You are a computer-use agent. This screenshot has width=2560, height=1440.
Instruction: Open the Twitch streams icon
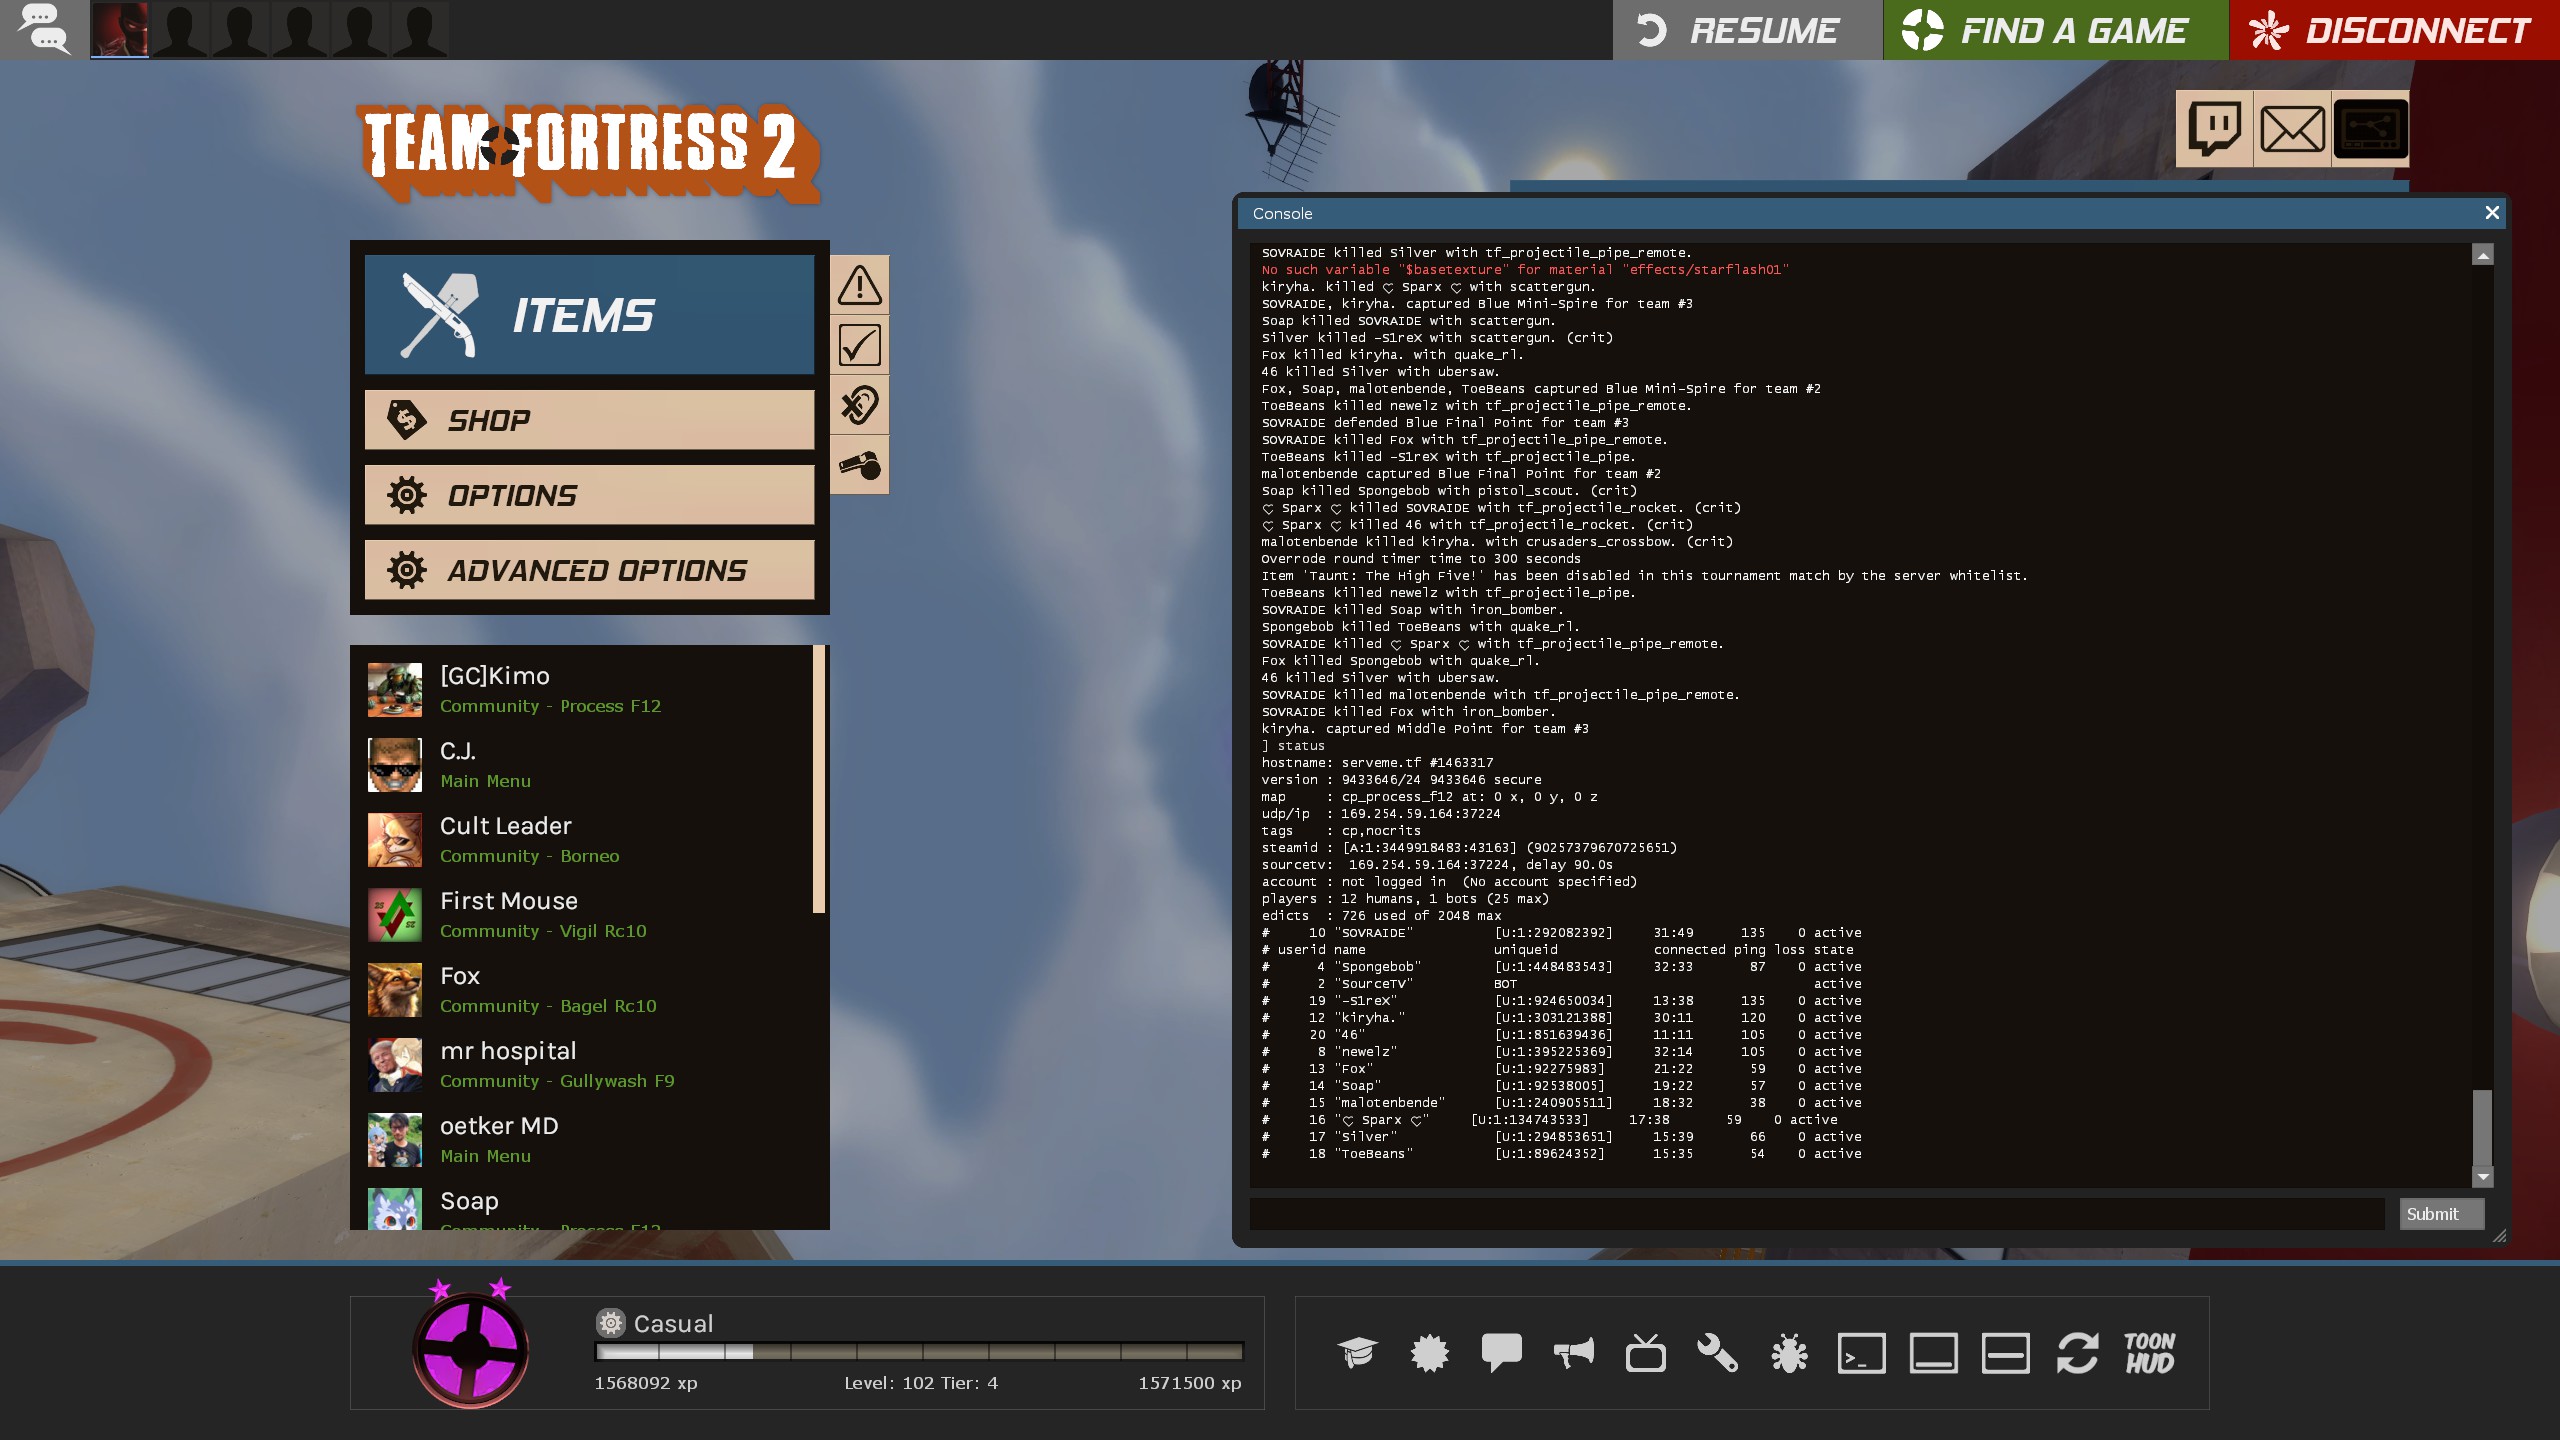(2214, 129)
